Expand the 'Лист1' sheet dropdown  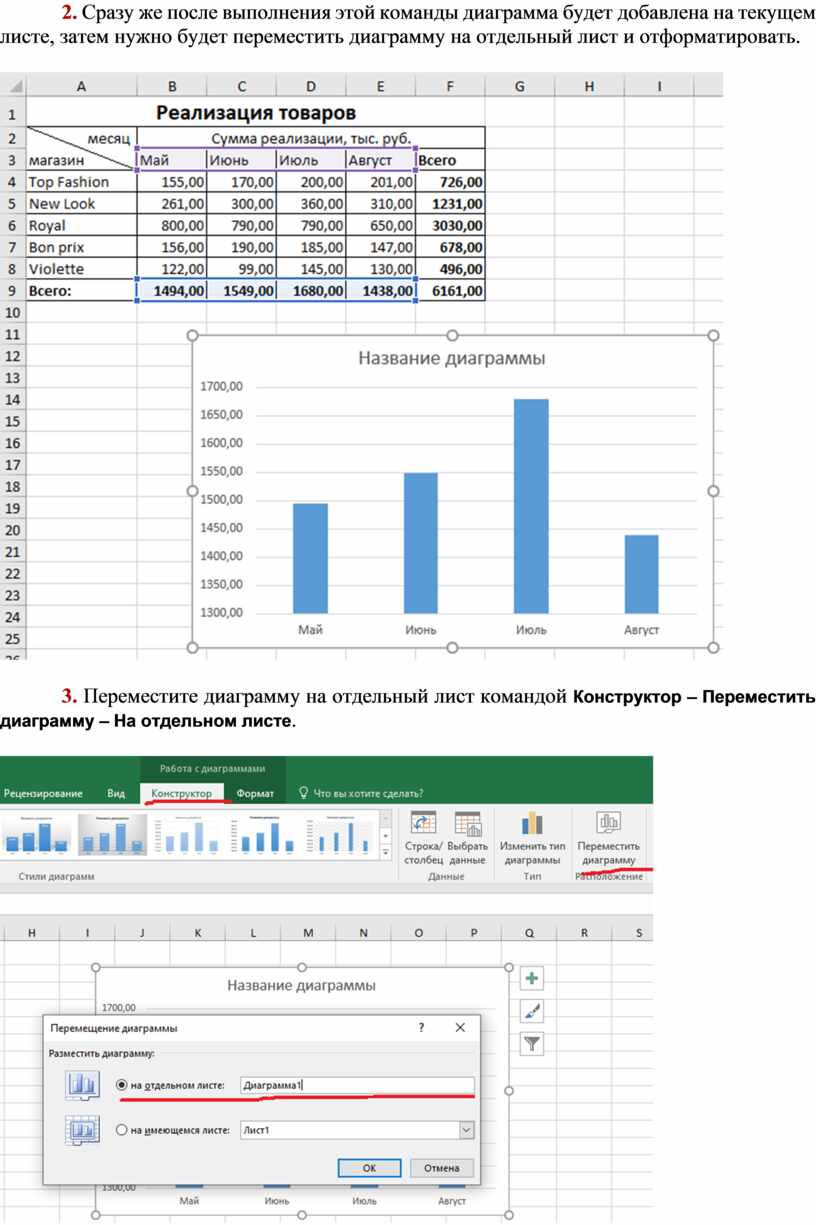[x=465, y=1130]
